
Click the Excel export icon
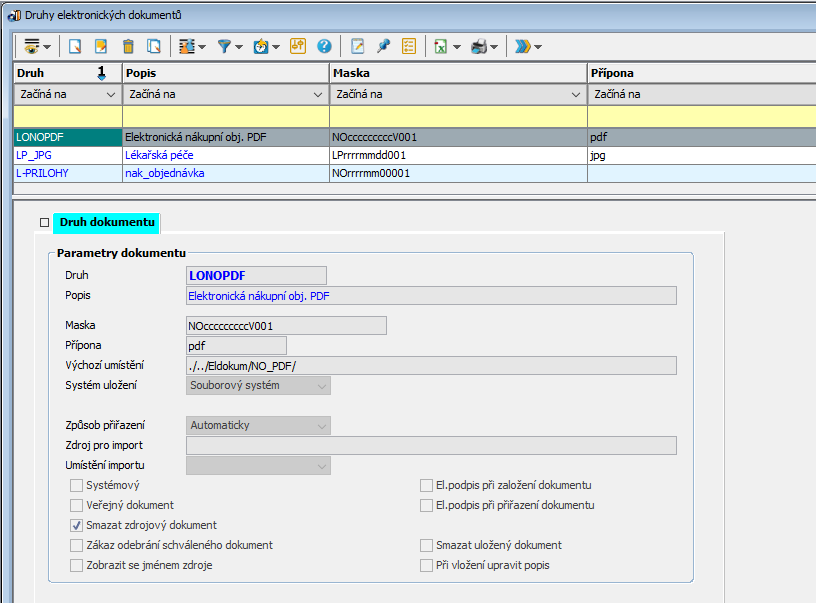[x=441, y=46]
